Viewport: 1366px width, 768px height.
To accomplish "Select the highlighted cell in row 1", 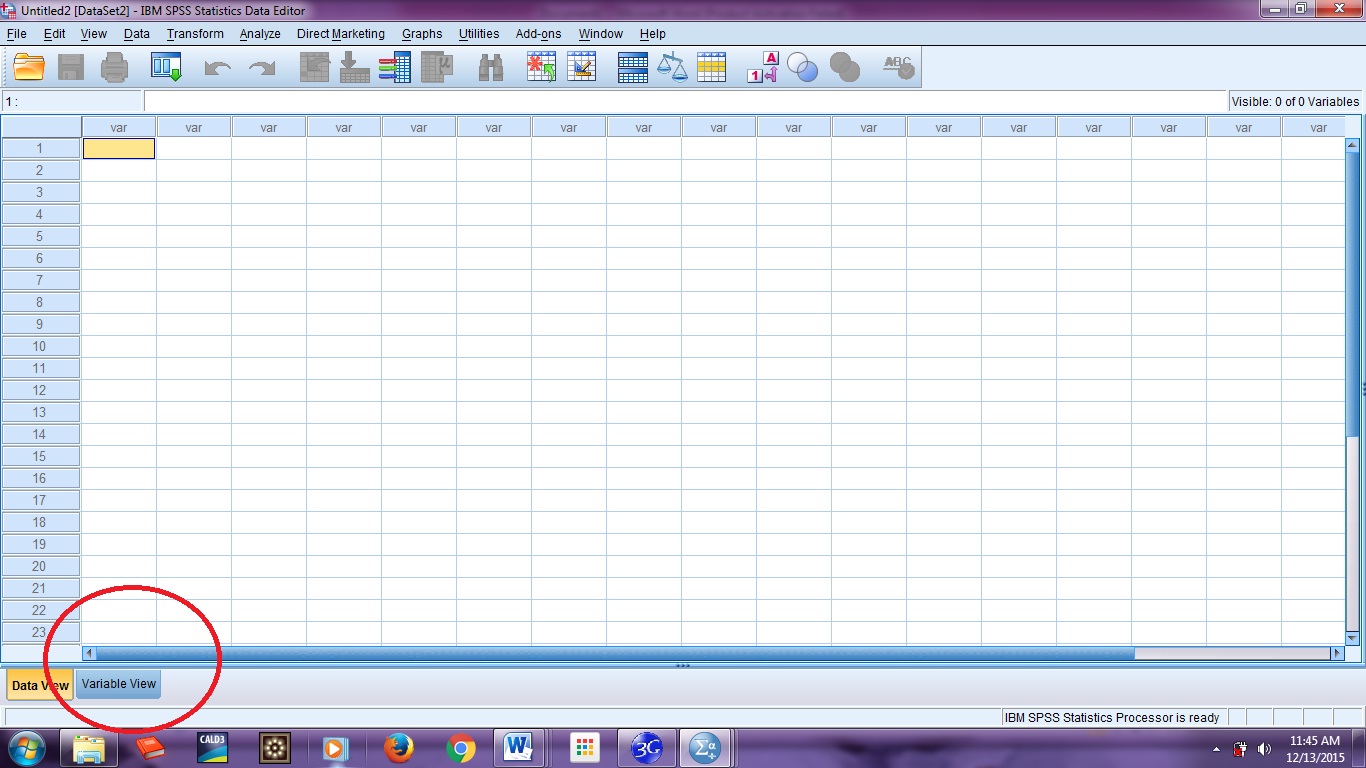I will (118, 148).
